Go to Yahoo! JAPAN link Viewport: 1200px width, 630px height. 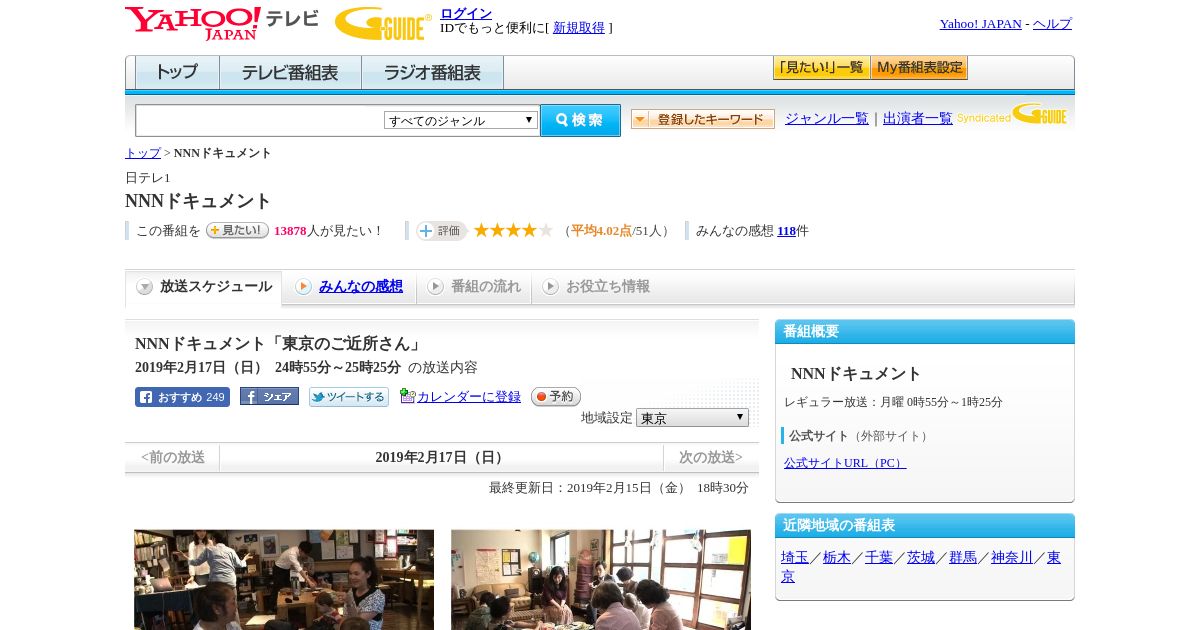click(980, 24)
